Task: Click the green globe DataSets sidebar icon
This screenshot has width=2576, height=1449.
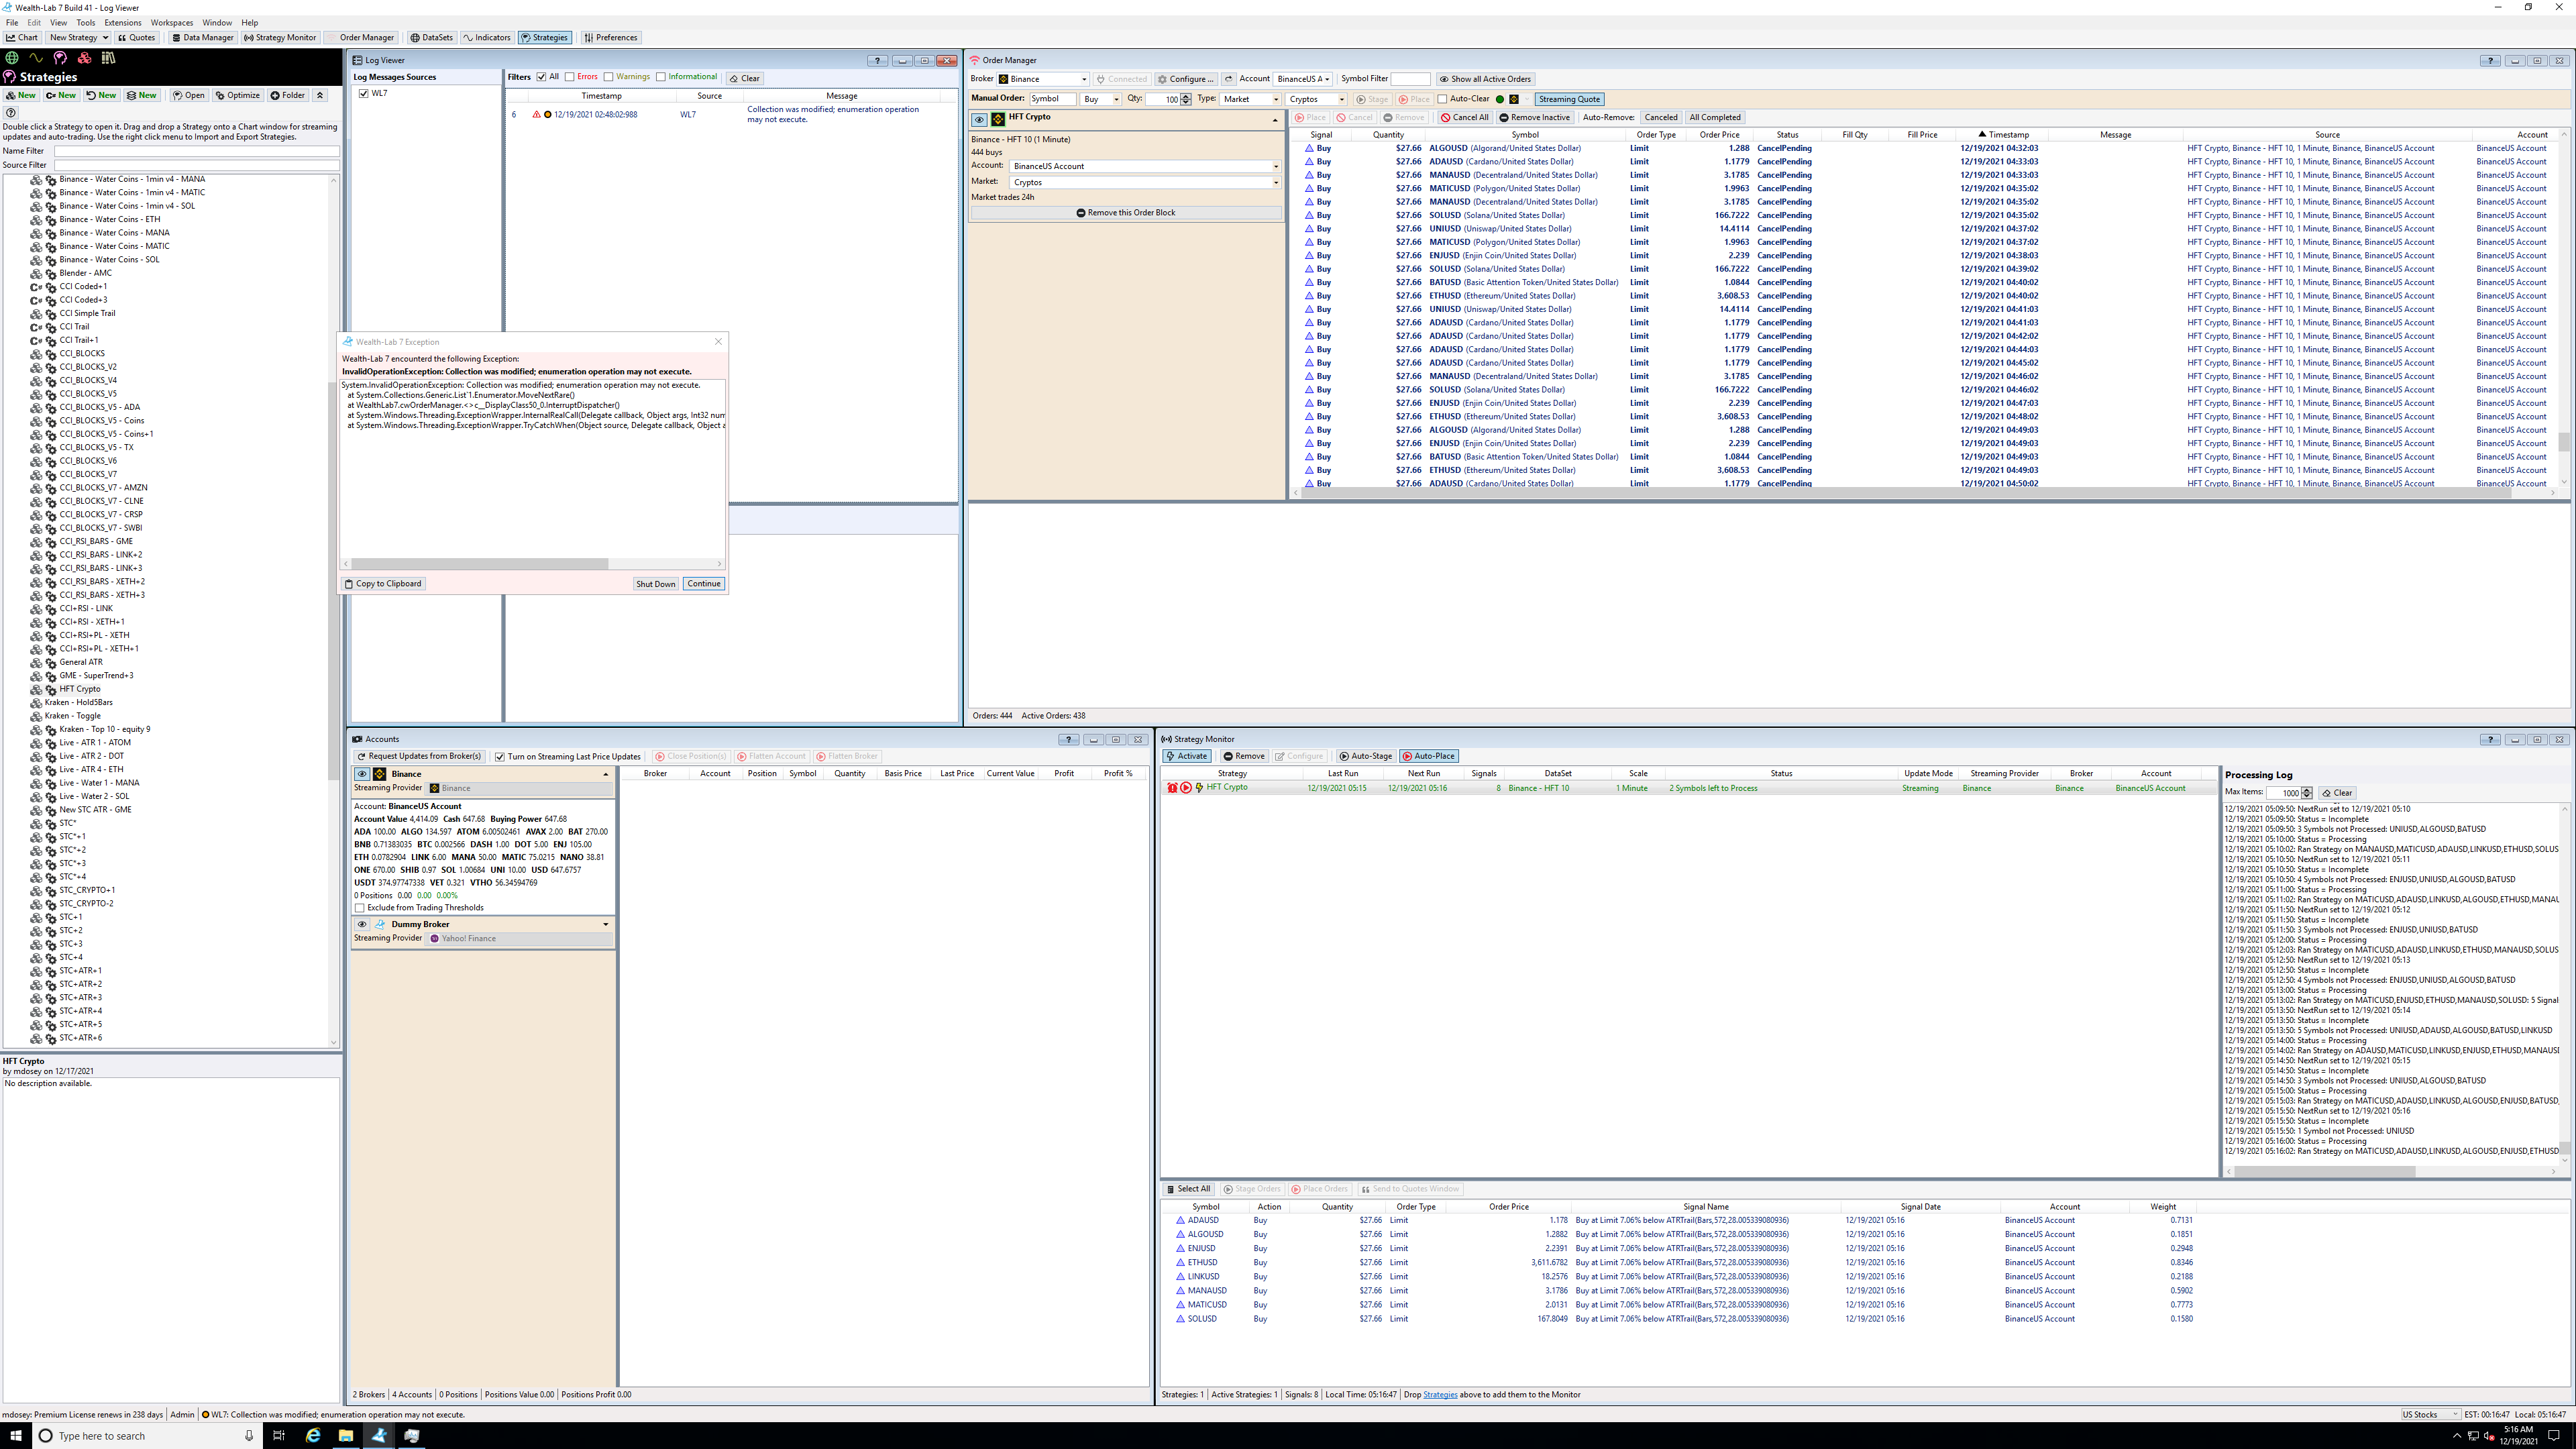Action: (x=12, y=58)
